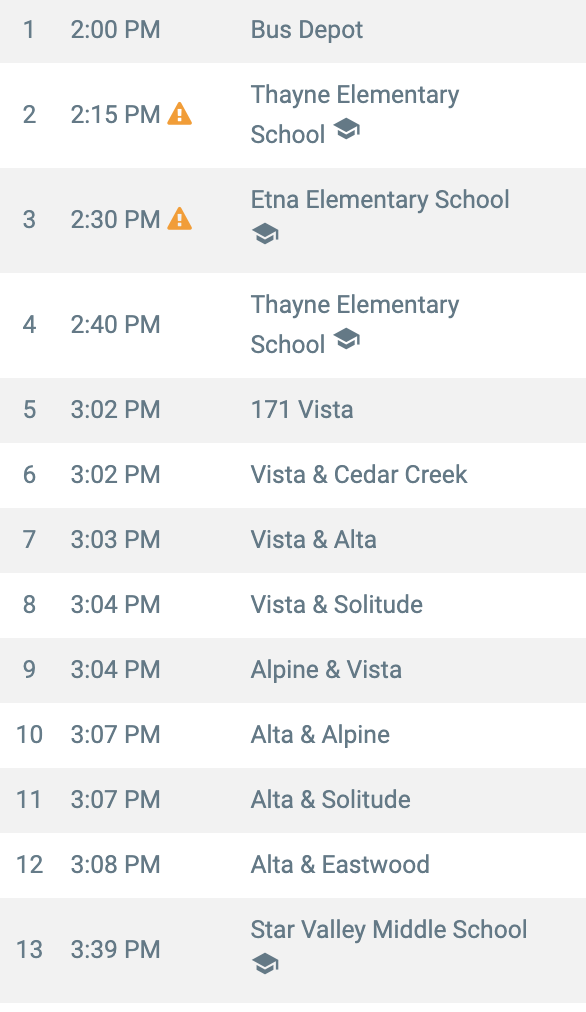This screenshot has width=586, height=1012.
Task: Click school cap icon under Star Valley Middle
Action: coord(265,964)
